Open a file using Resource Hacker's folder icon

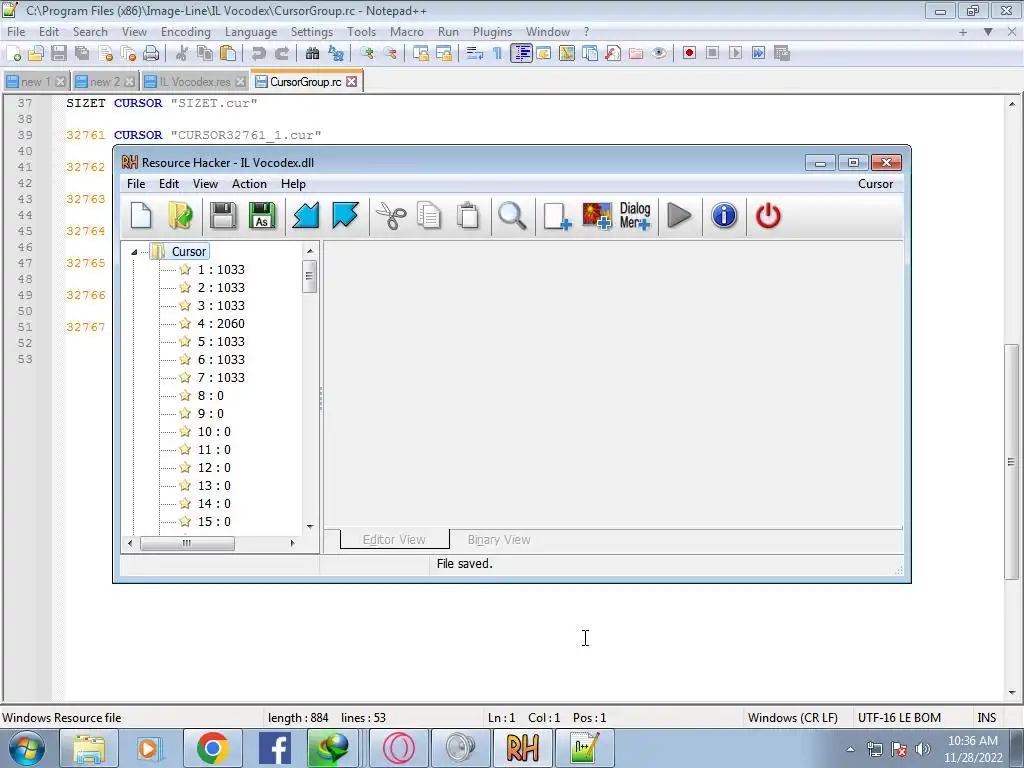[180, 216]
